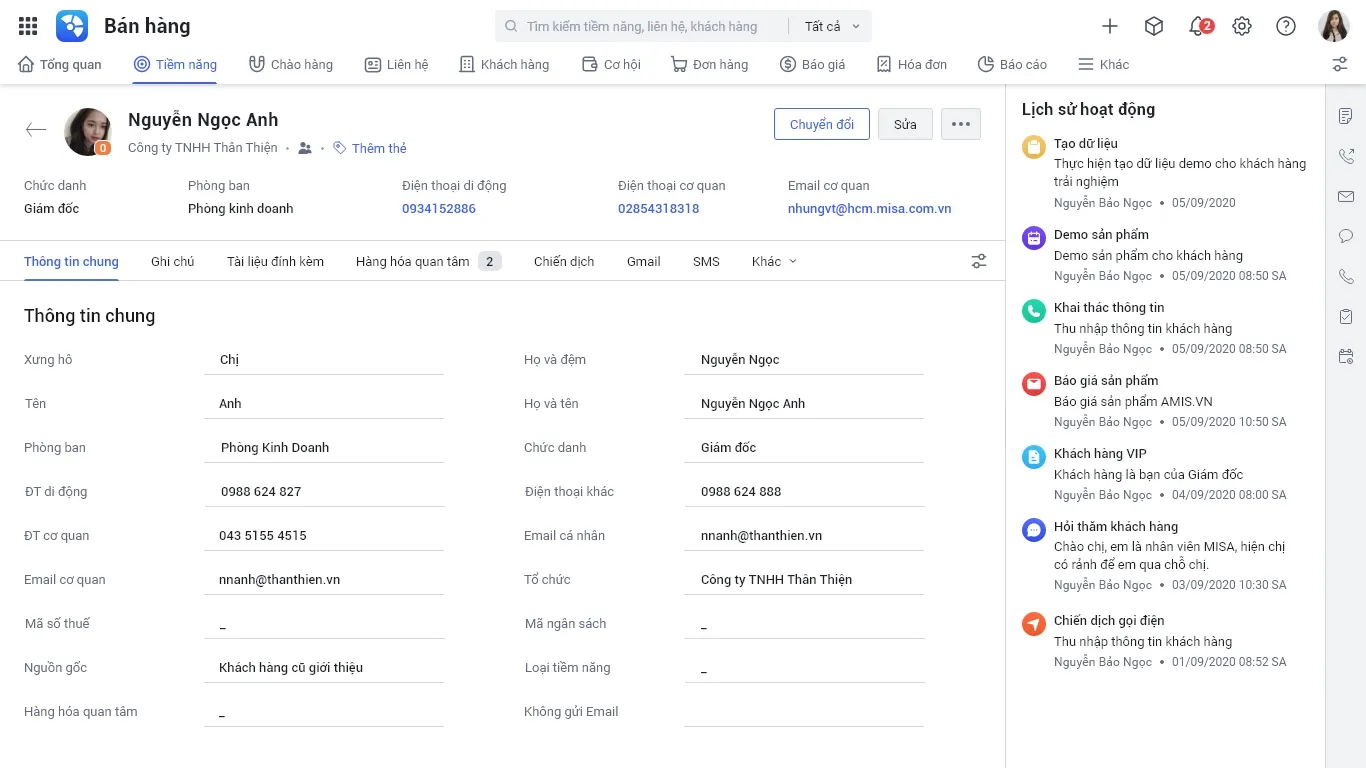Image resolution: width=1366 pixels, height=768 pixels.
Task: Click the Khai thác thông tin phone icon
Action: pyautogui.click(x=1034, y=311)
